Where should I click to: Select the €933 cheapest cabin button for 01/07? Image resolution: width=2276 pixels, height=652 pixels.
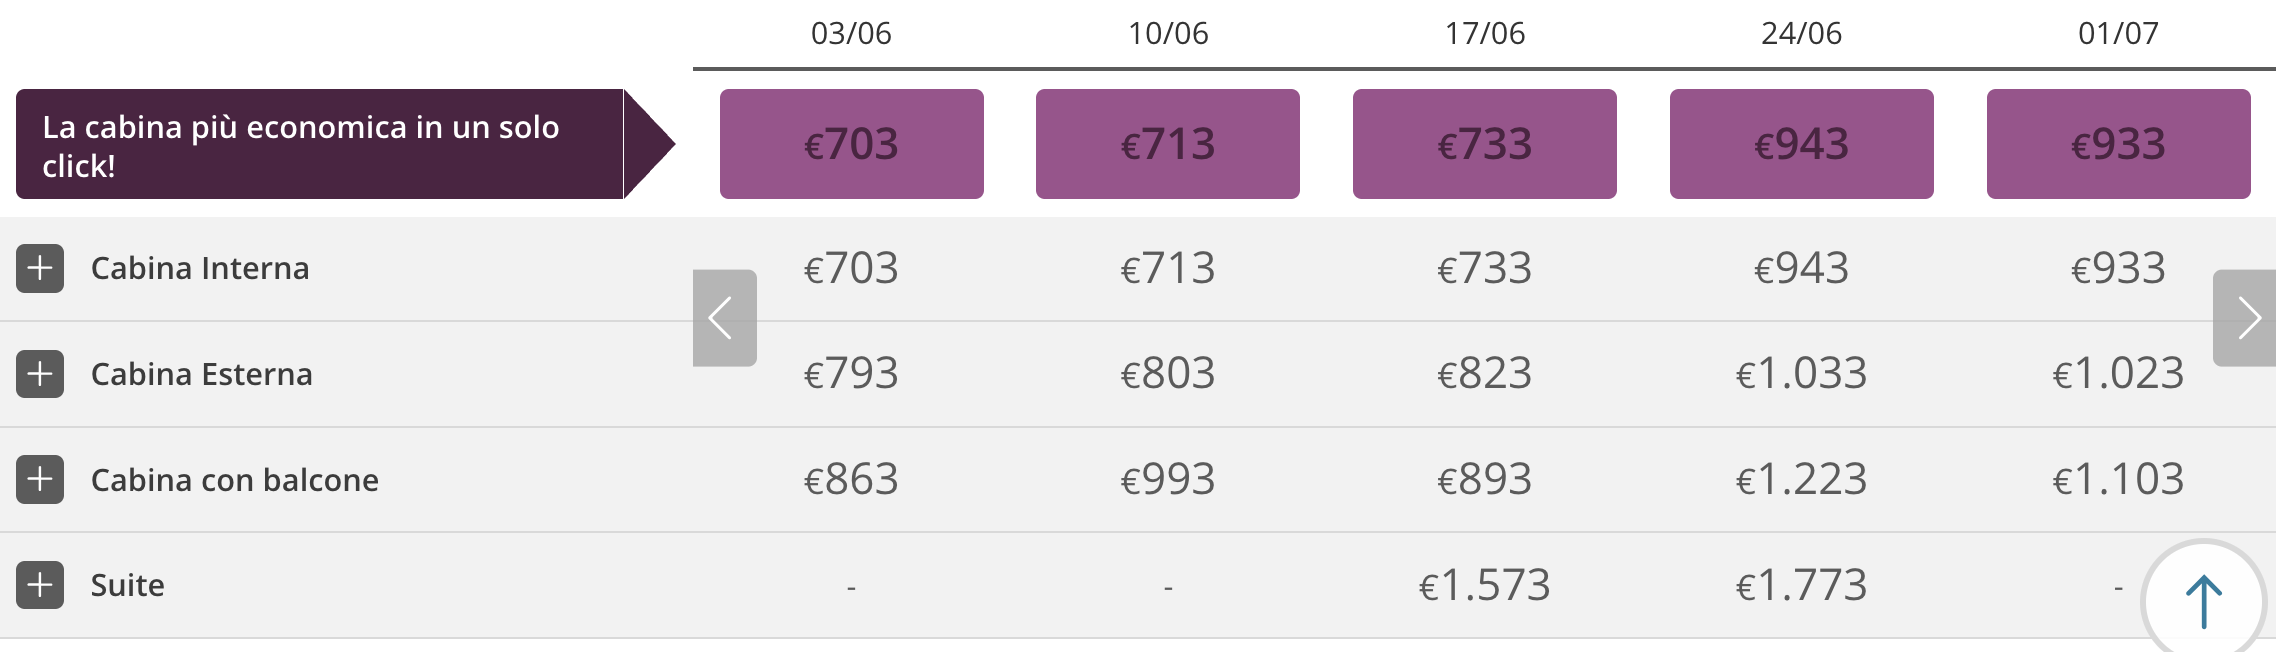[2118, 143]
